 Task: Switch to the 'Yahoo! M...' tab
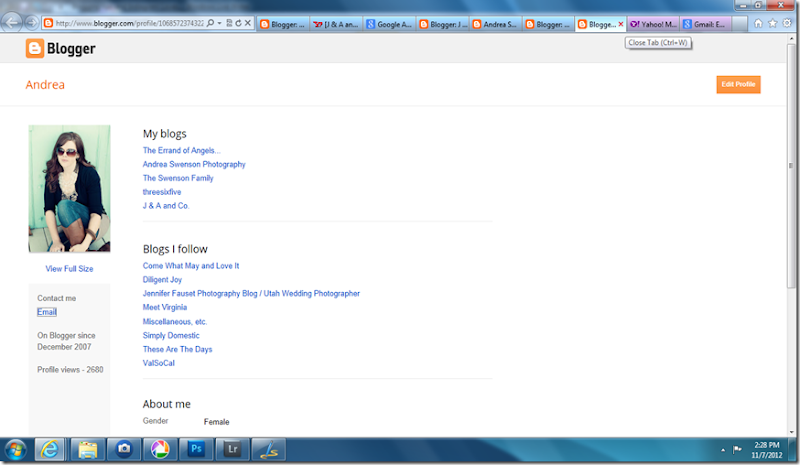pos(654,24)
